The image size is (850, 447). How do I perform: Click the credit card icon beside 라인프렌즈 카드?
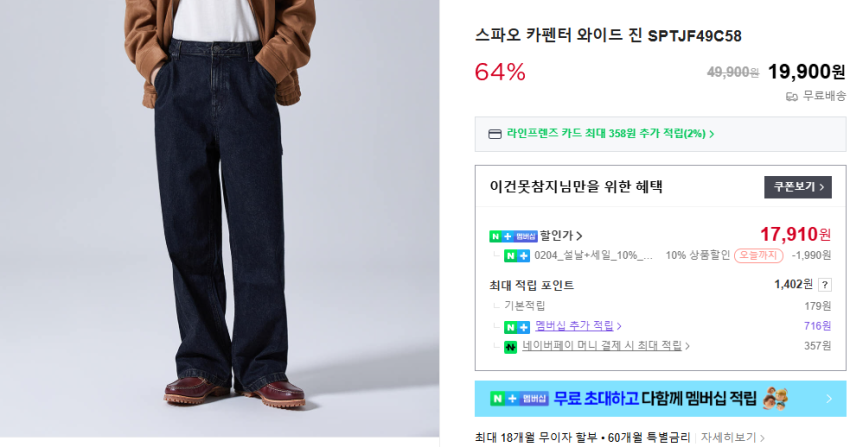point(494,134)
